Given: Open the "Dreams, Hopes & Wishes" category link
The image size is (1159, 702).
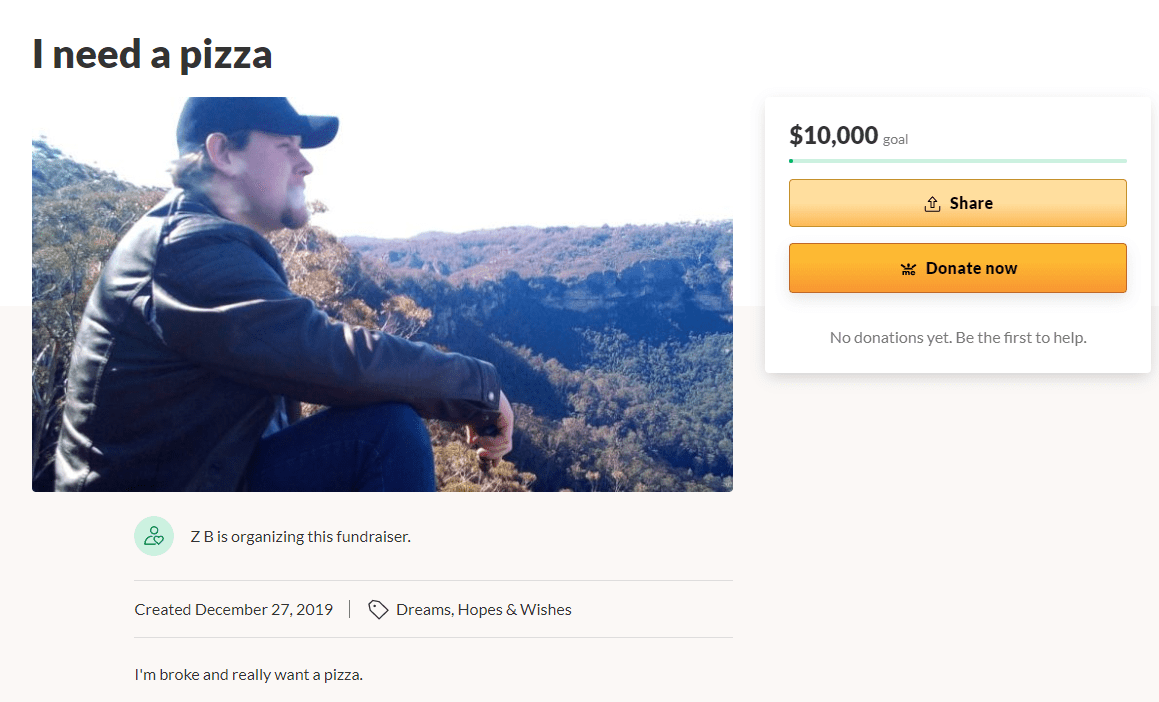Looking at the screenshot, I should tap(483, 609).
